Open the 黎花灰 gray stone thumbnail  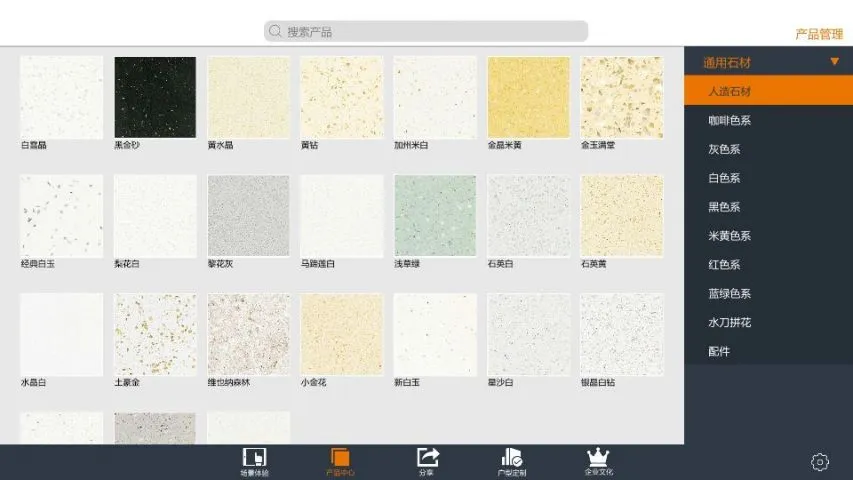click(x=248, y=216)
